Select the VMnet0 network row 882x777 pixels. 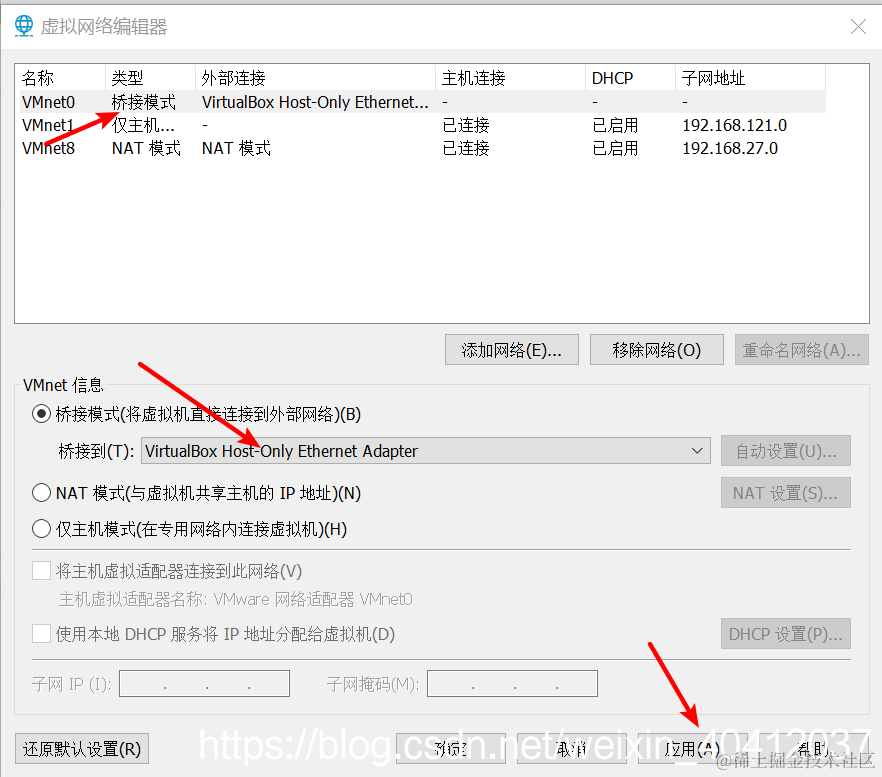(x=422, y=102)
